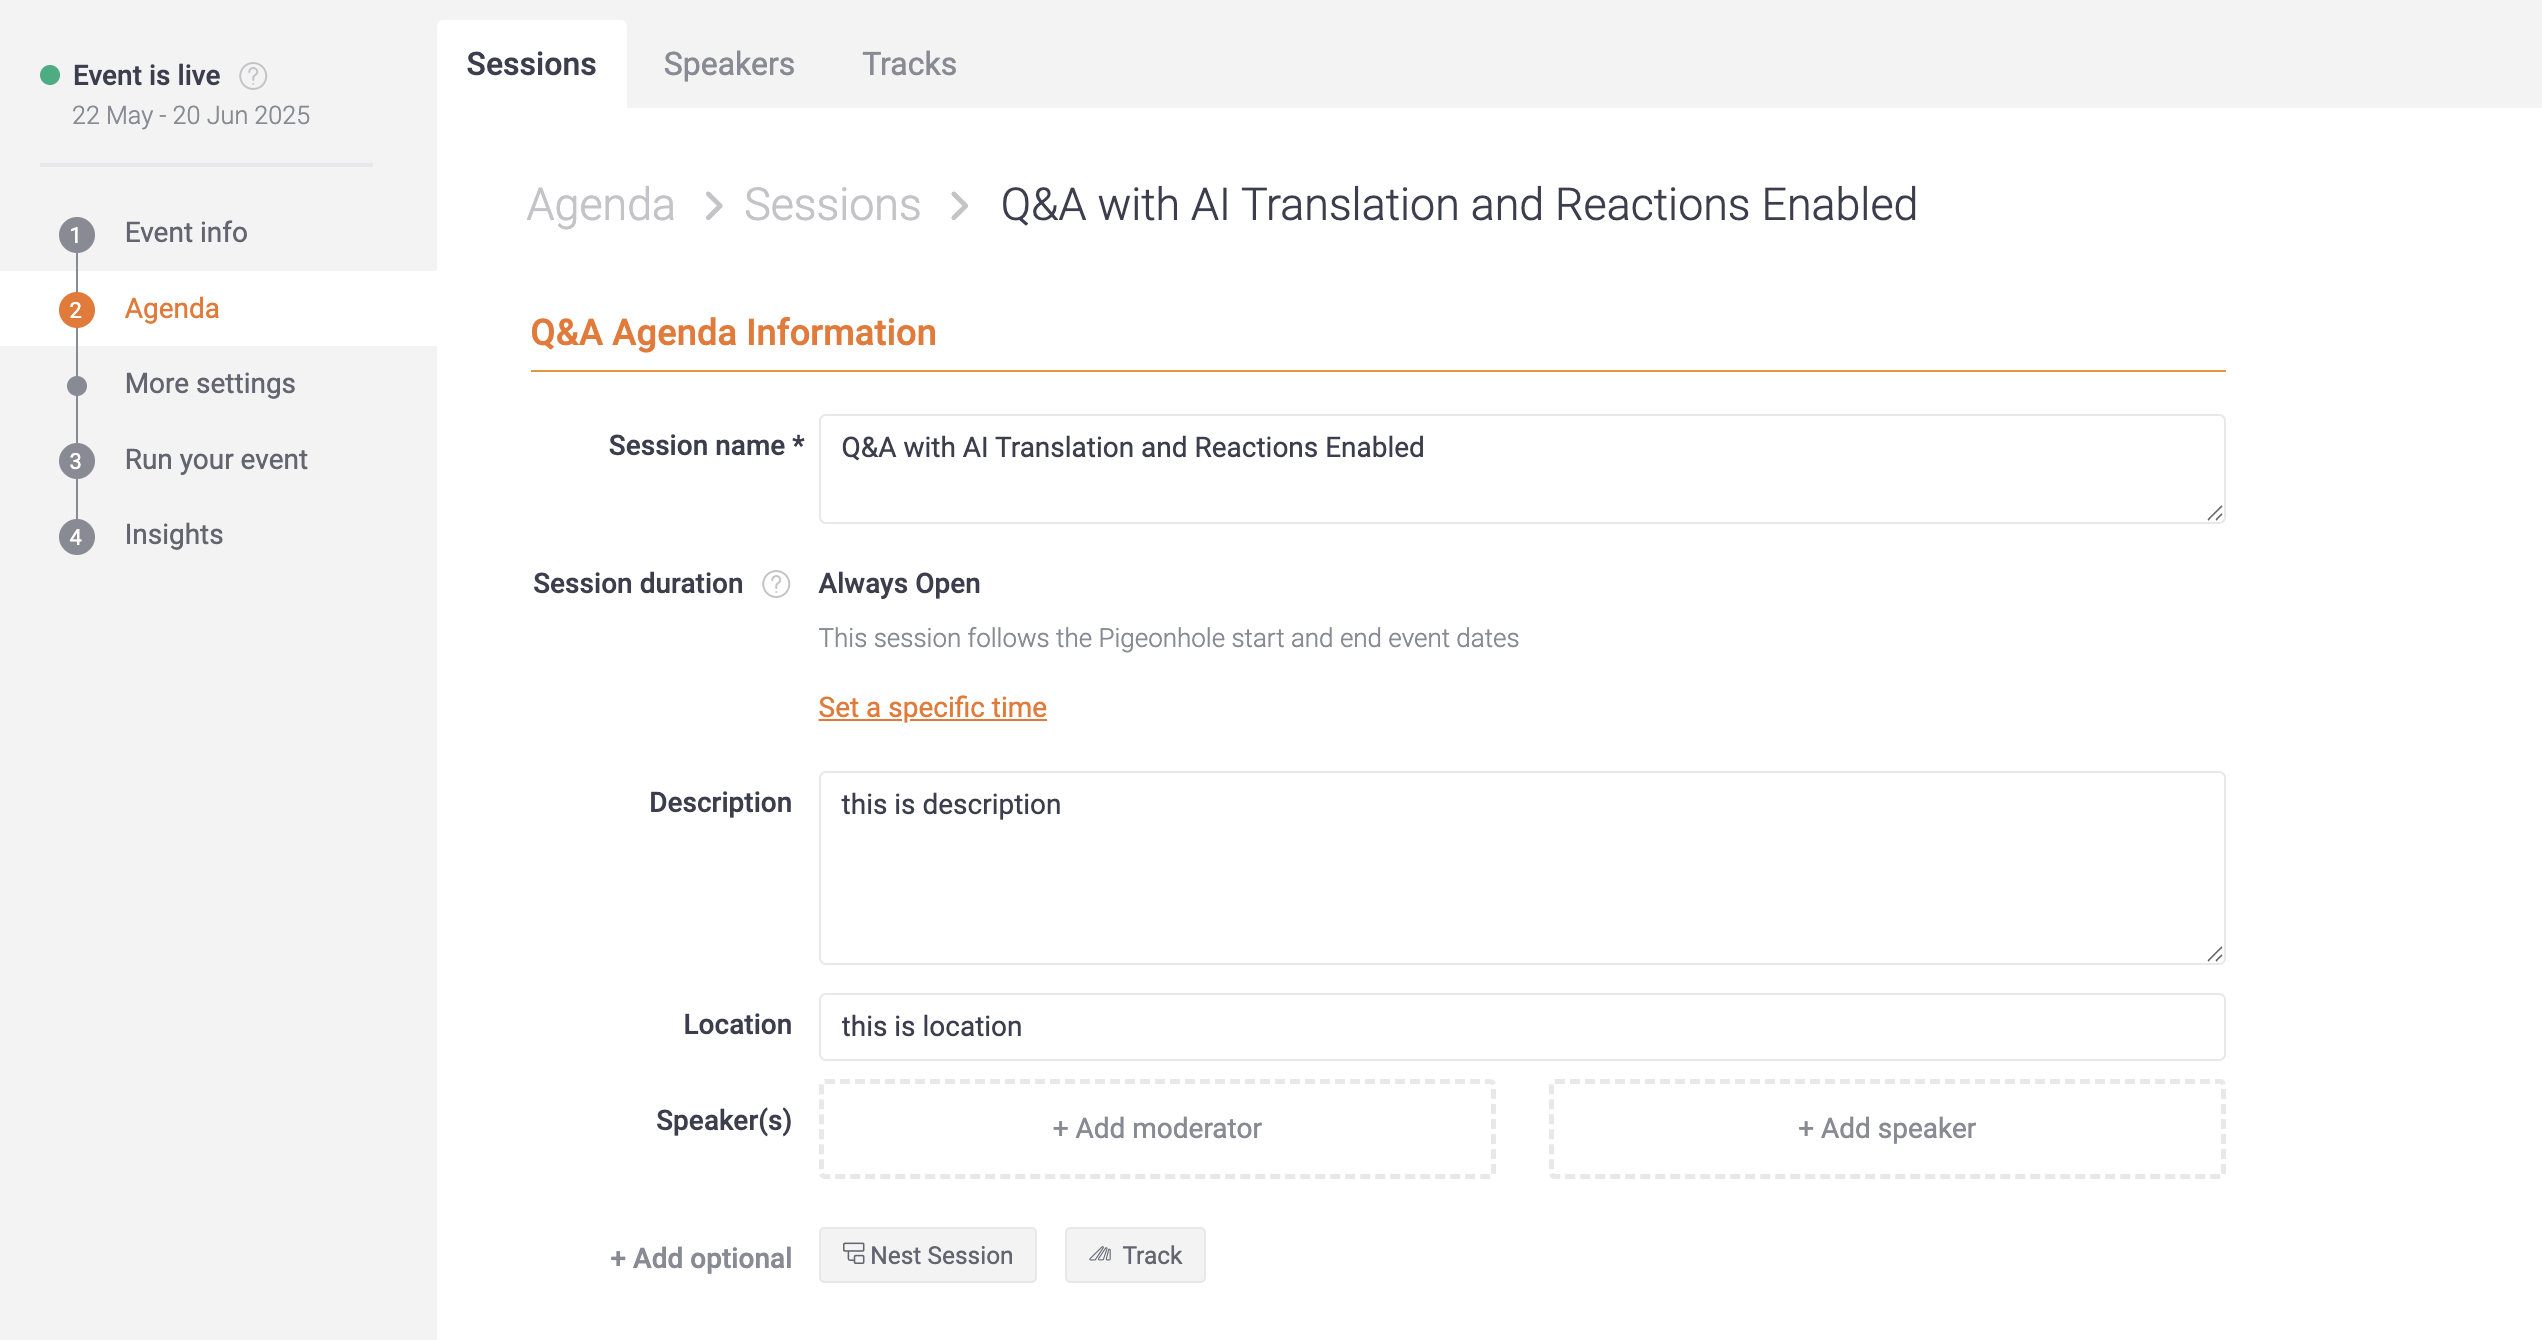The width and height of the screenshot is (2542, 1340).
Task: Click the chevron between Agenda and Sessions
Action: coord(713,206)
